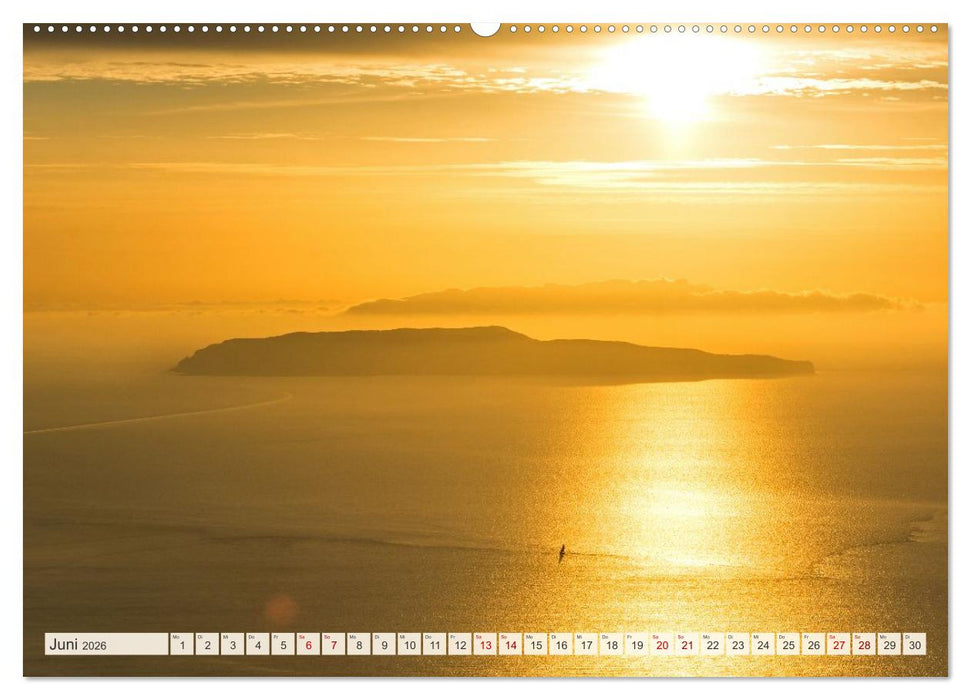Click the red Saturday 6 date cell

(309, 645)
